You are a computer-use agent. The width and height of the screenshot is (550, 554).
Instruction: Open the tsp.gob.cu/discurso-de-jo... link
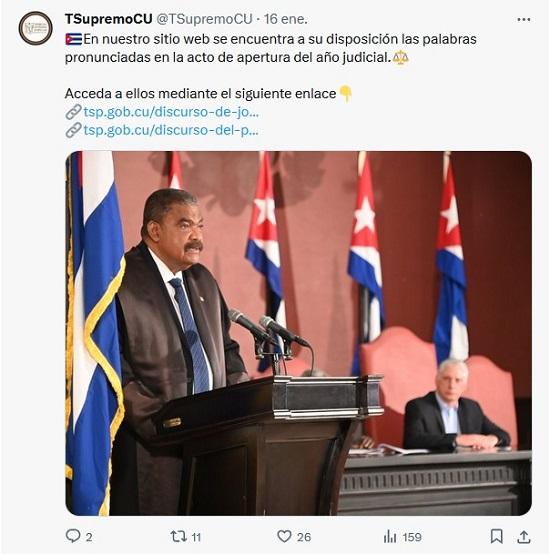[171, 112]
